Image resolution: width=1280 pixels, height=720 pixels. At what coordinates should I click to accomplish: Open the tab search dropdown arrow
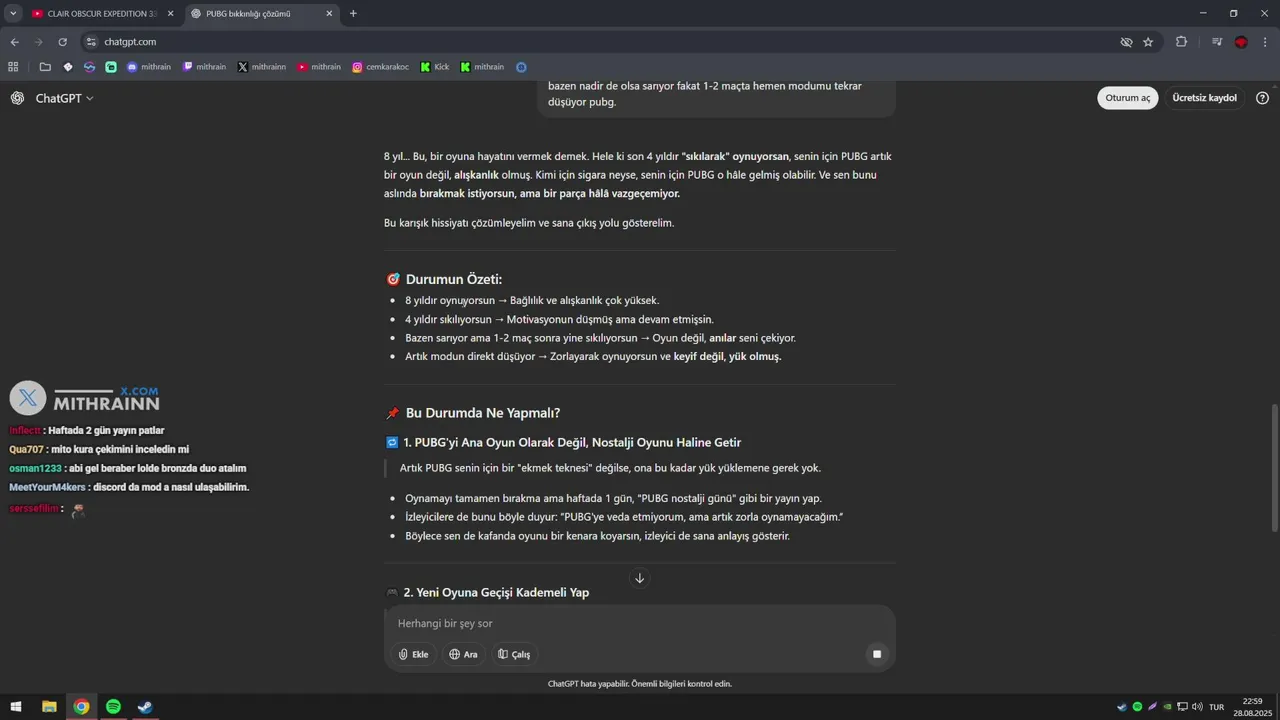pyautogui.click(x=13, y=14)
